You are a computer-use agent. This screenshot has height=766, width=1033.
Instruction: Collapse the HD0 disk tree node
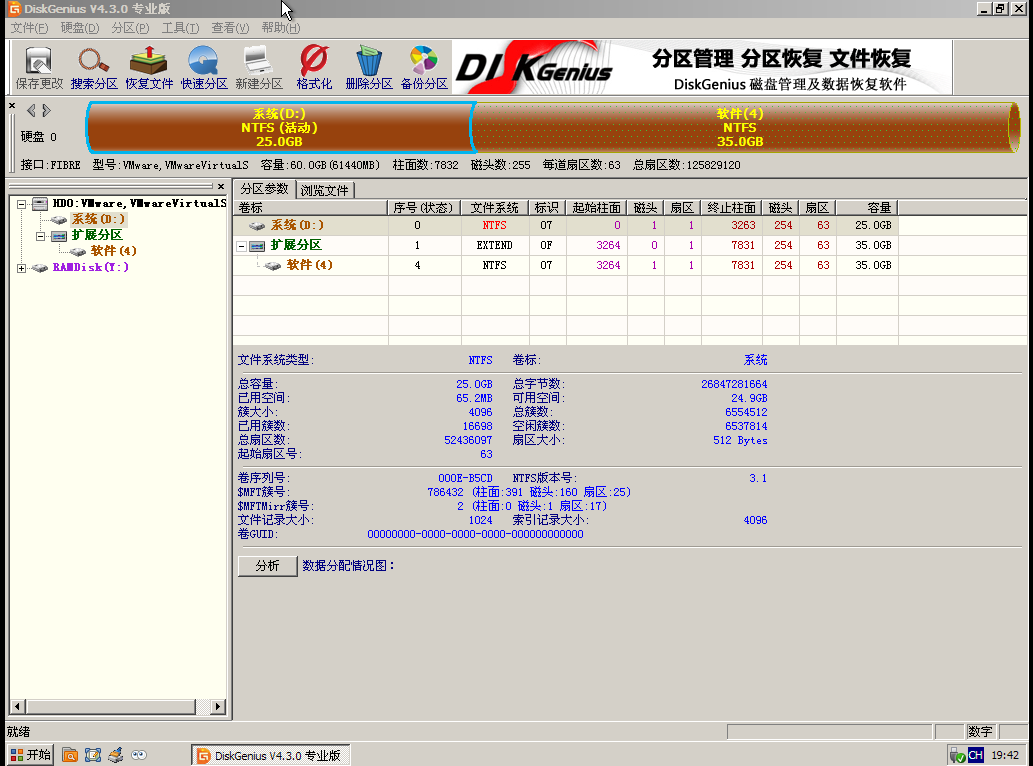tap(21, 204)
